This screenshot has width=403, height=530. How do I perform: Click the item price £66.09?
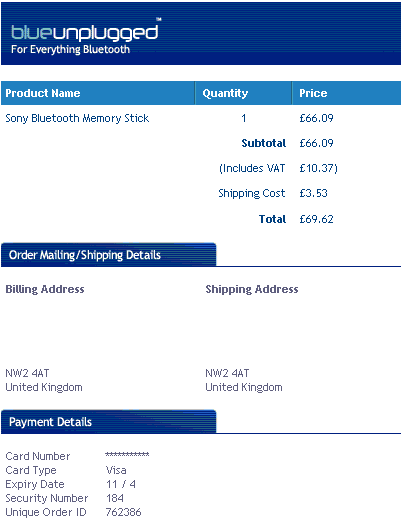[316, 118]
